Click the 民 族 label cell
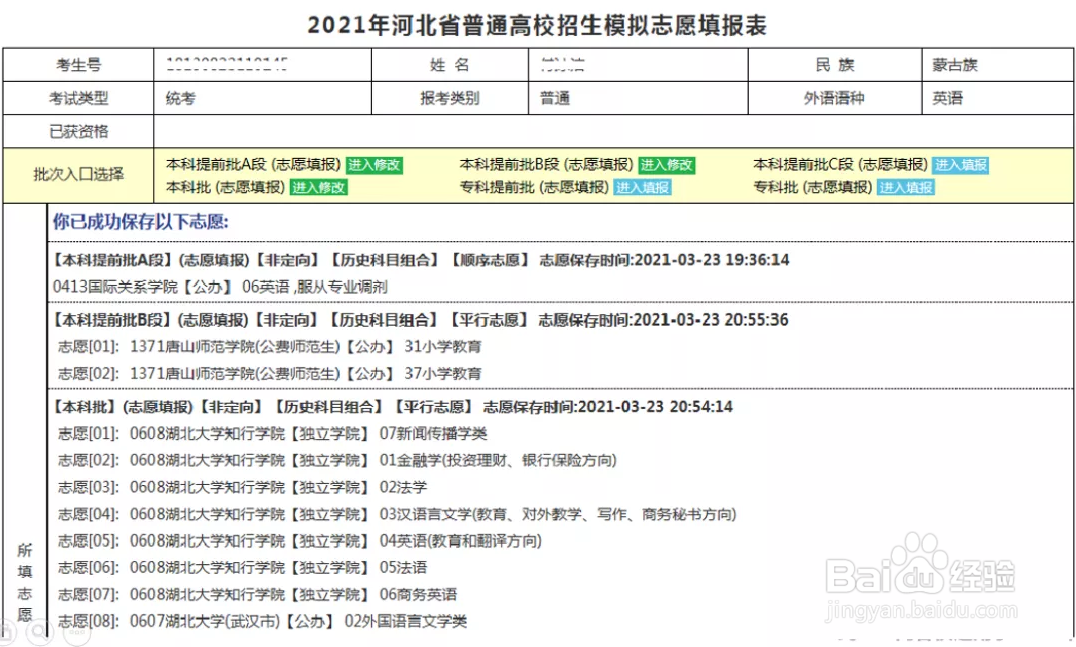1076x647 pixels. [834, 65]
